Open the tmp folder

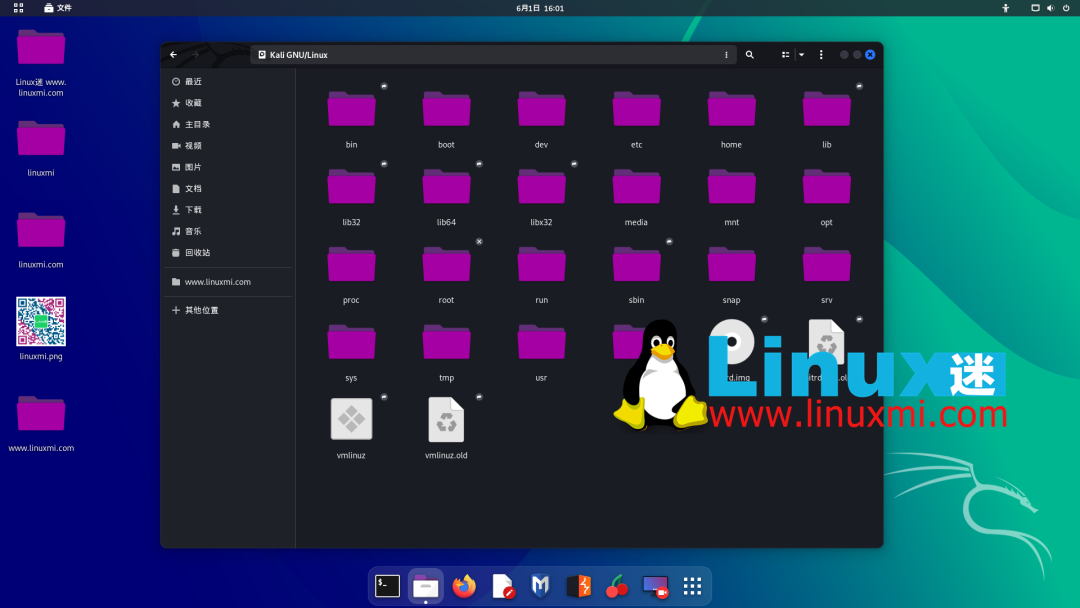446,343
